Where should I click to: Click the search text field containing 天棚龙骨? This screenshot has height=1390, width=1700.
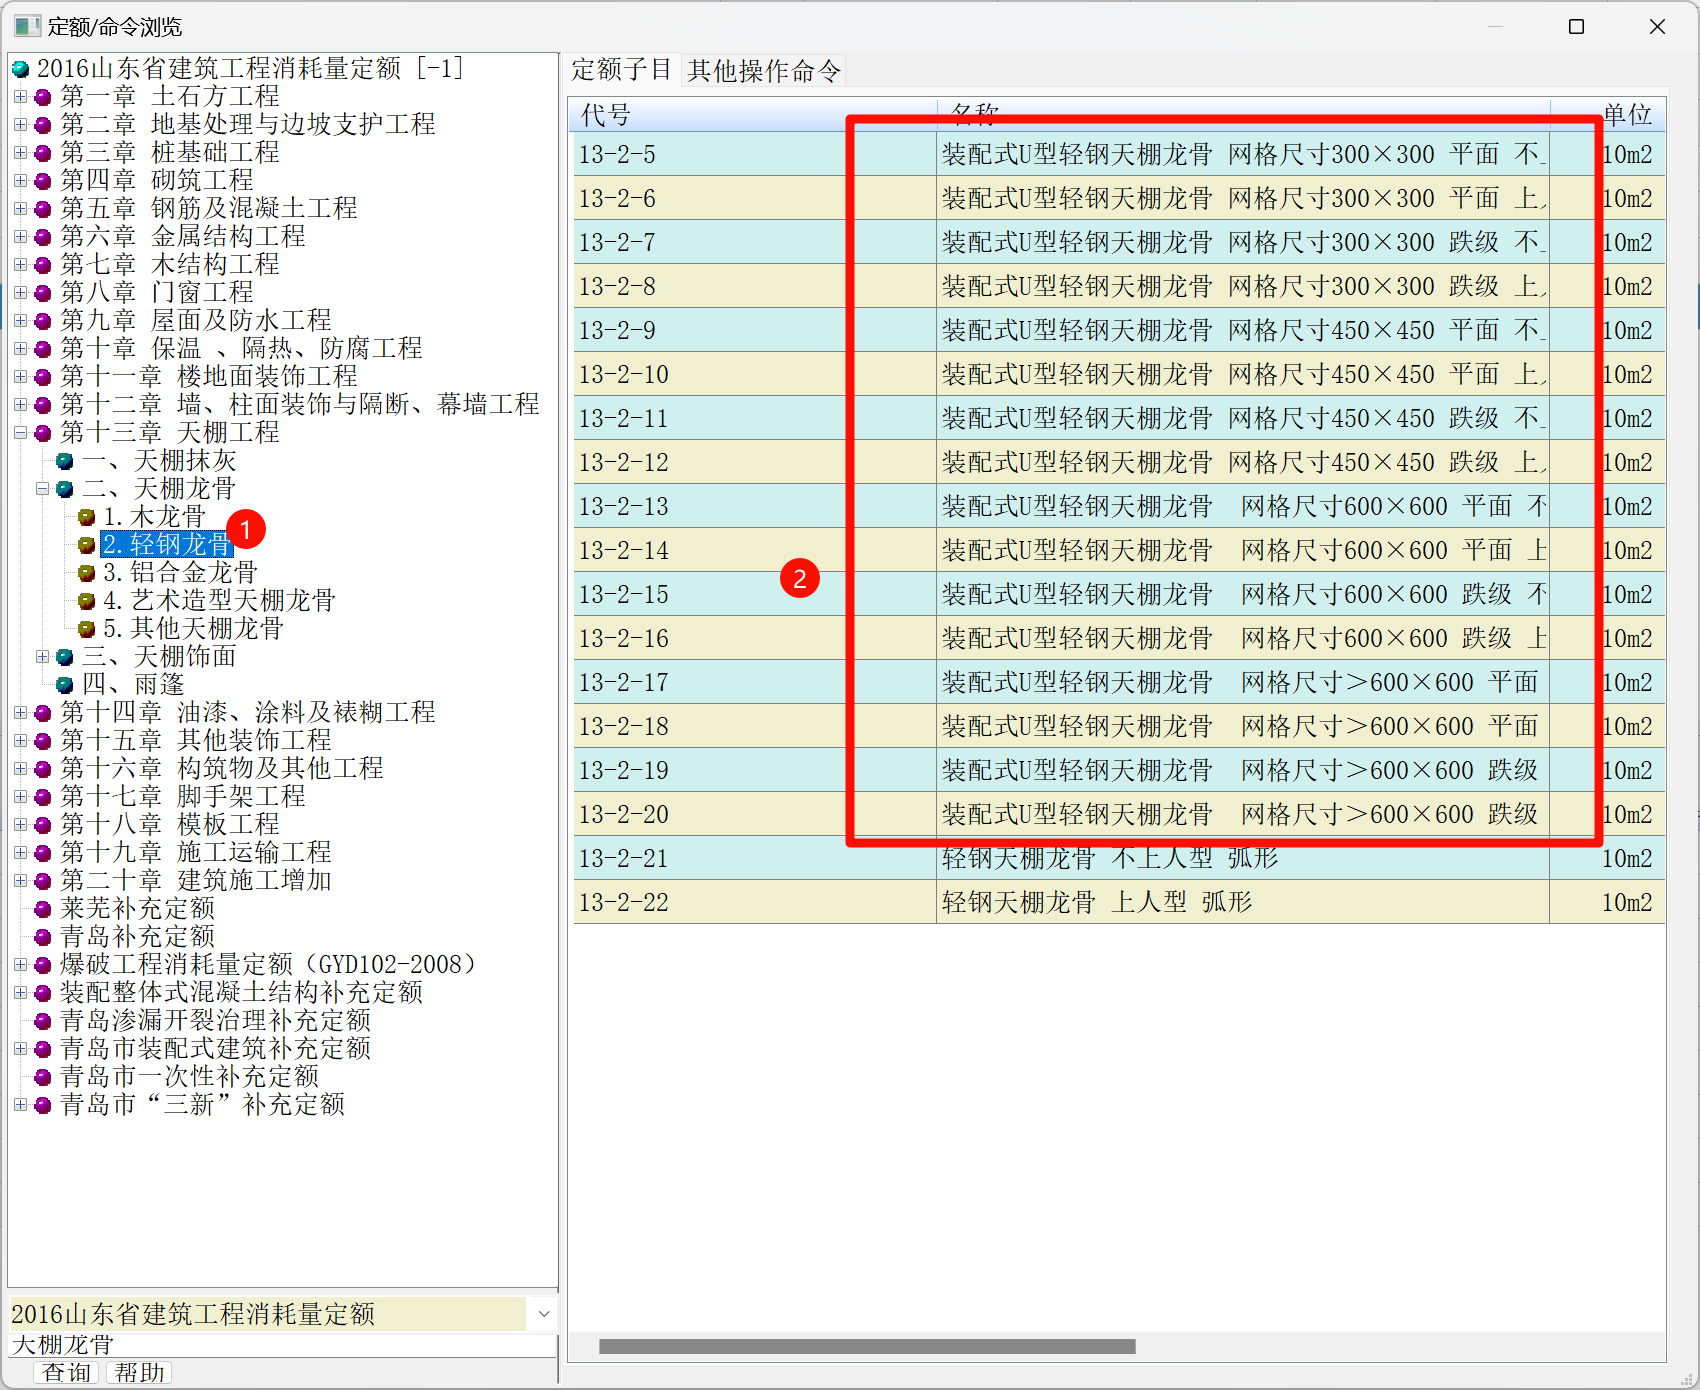[282, 1344]
